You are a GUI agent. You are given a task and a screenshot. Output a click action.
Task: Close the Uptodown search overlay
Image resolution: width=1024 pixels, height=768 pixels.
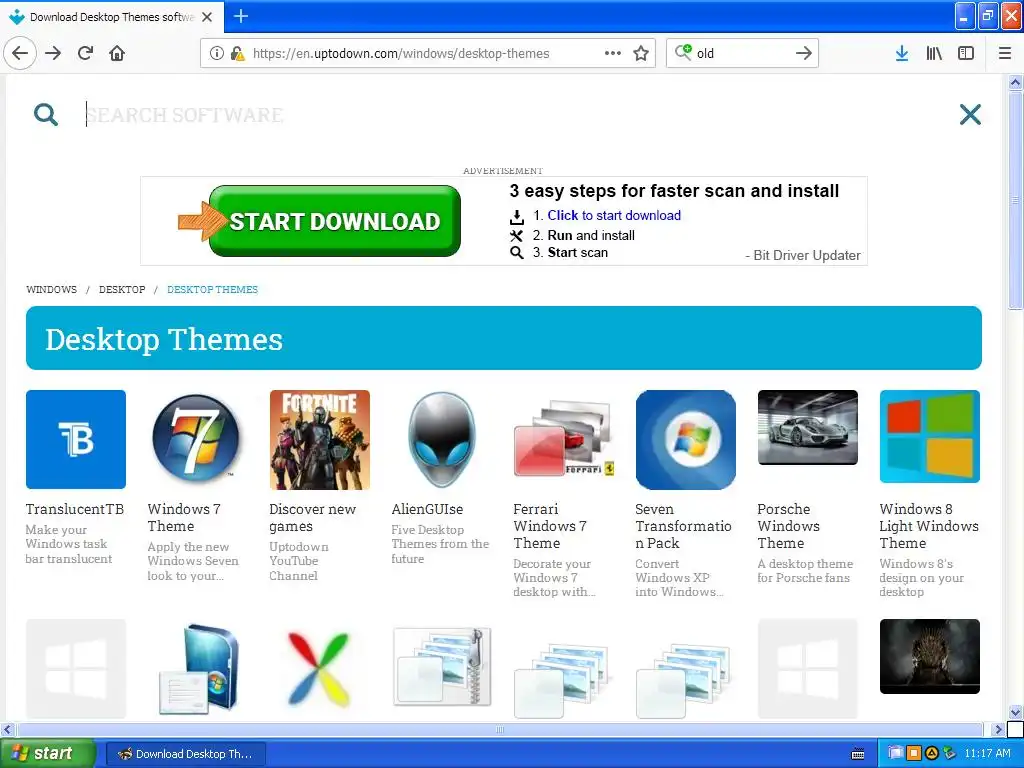pyautogui.click(x=970, y=114)
